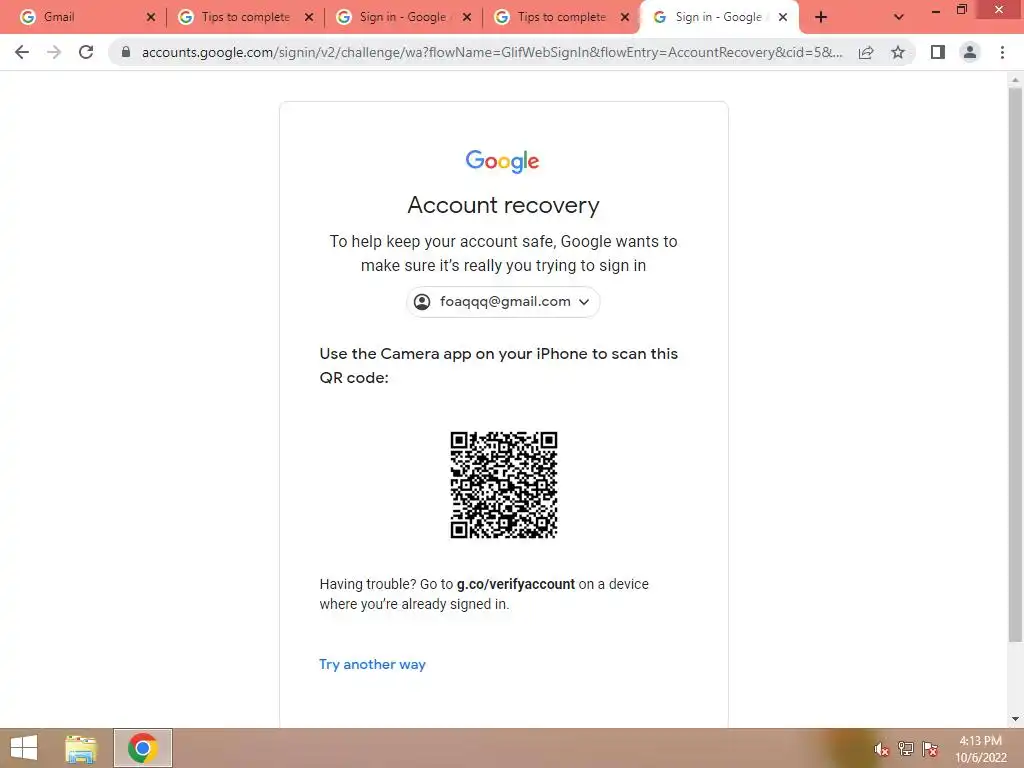
Task: Share this page via share icon
Action: click(866, 52)
